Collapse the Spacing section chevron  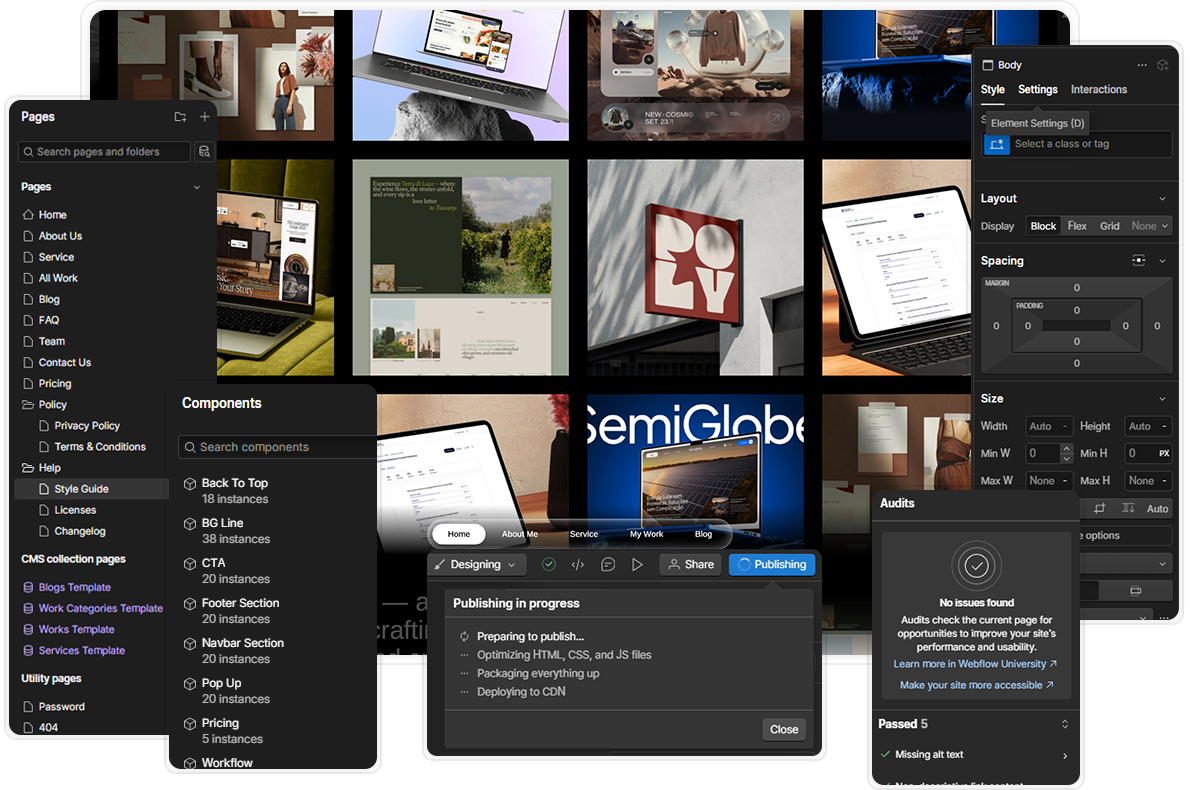(1162, 261)
